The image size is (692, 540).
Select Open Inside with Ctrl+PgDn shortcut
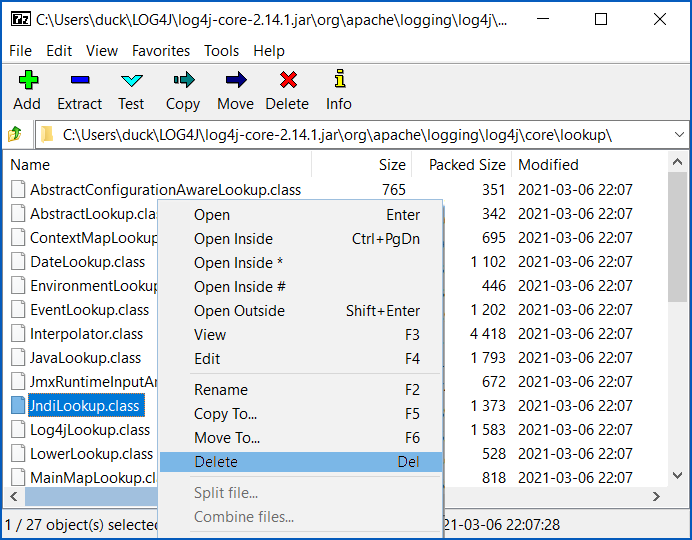pos(301,239)
